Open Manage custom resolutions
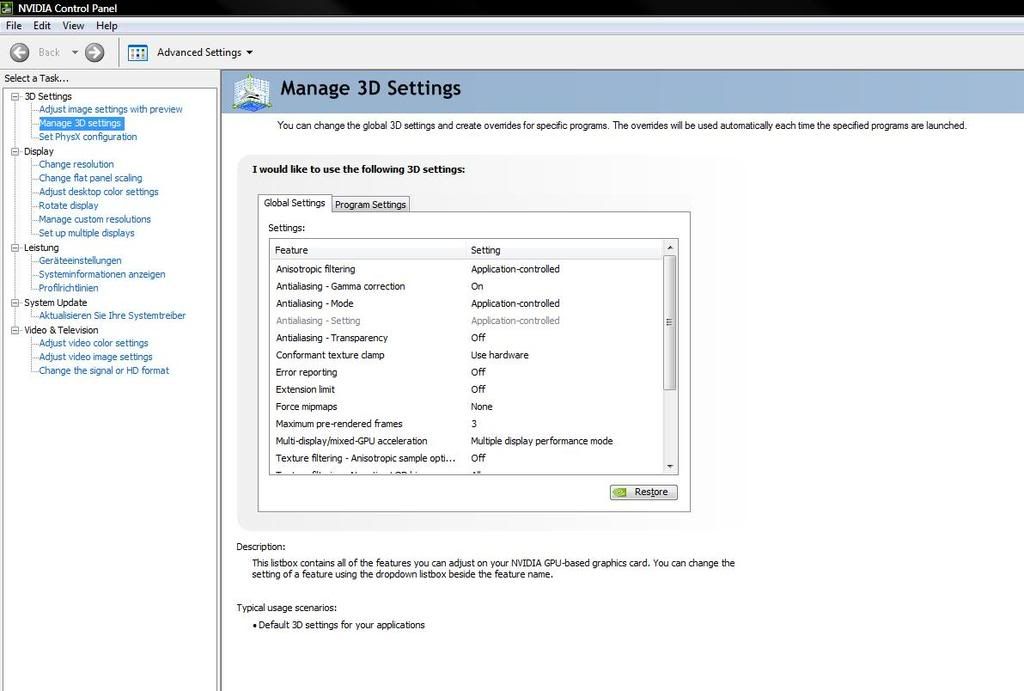1024x691 pixels. (95, 219)
